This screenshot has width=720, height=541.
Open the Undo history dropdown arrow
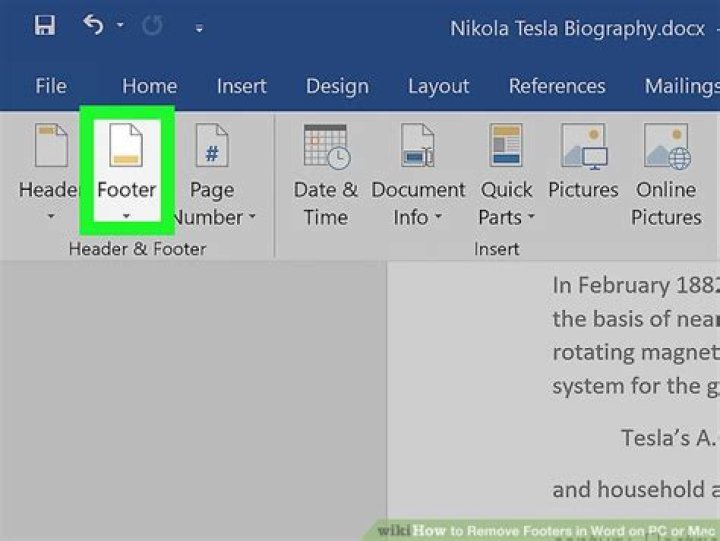120,25
